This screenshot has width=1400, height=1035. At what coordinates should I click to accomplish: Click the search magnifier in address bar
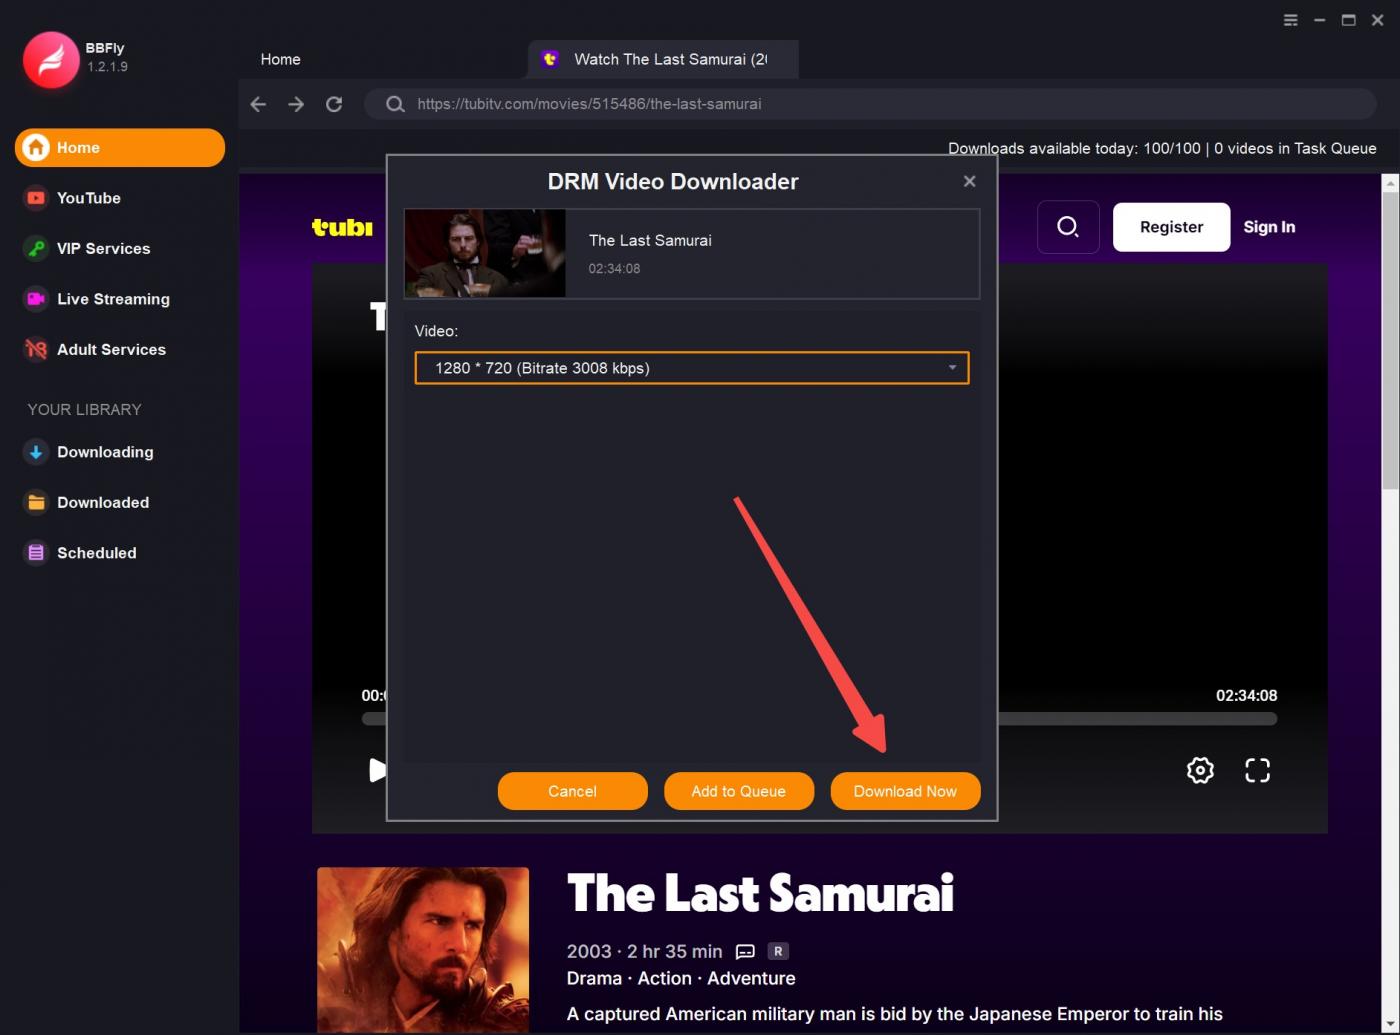(395, 104)
